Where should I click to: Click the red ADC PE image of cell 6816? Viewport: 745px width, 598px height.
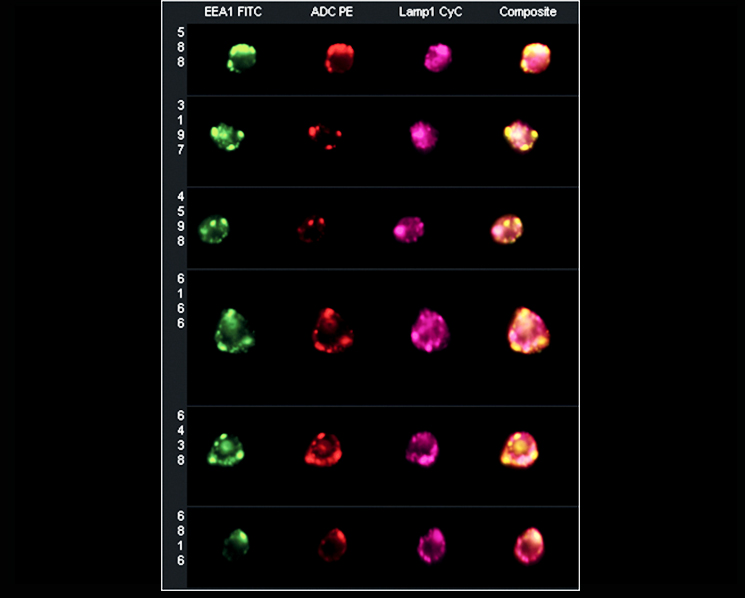[x=331, y=547]
